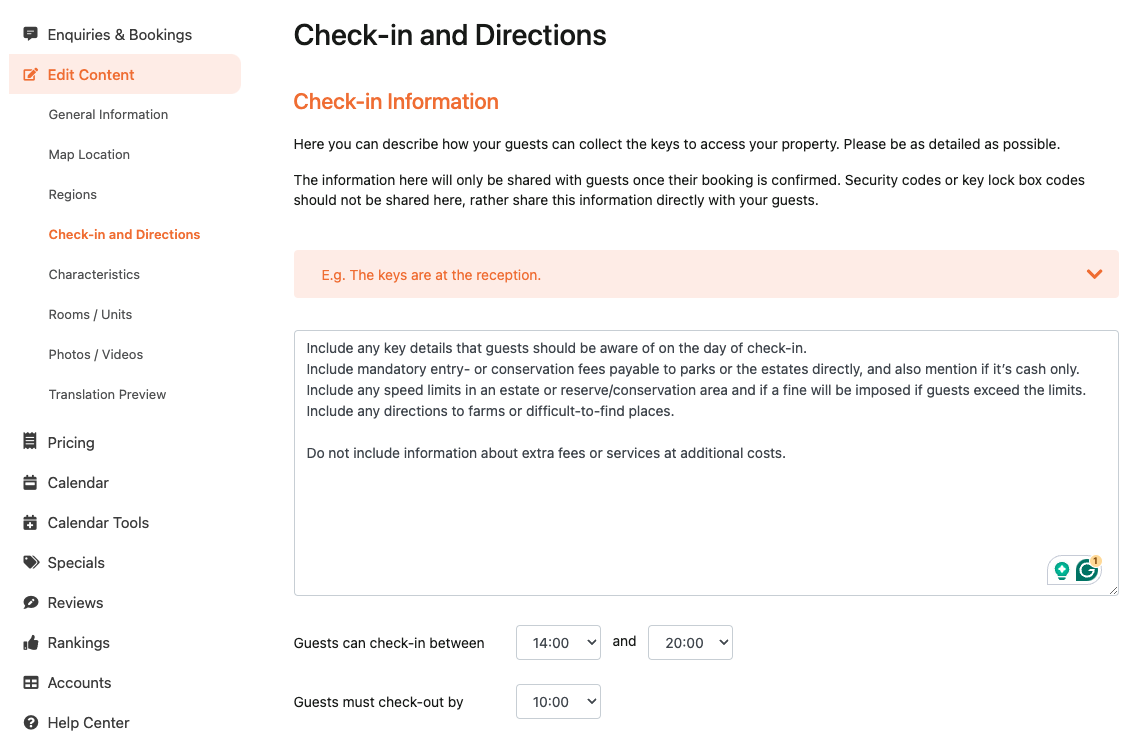Click inside the check-in information text area

tap(705, 463)
